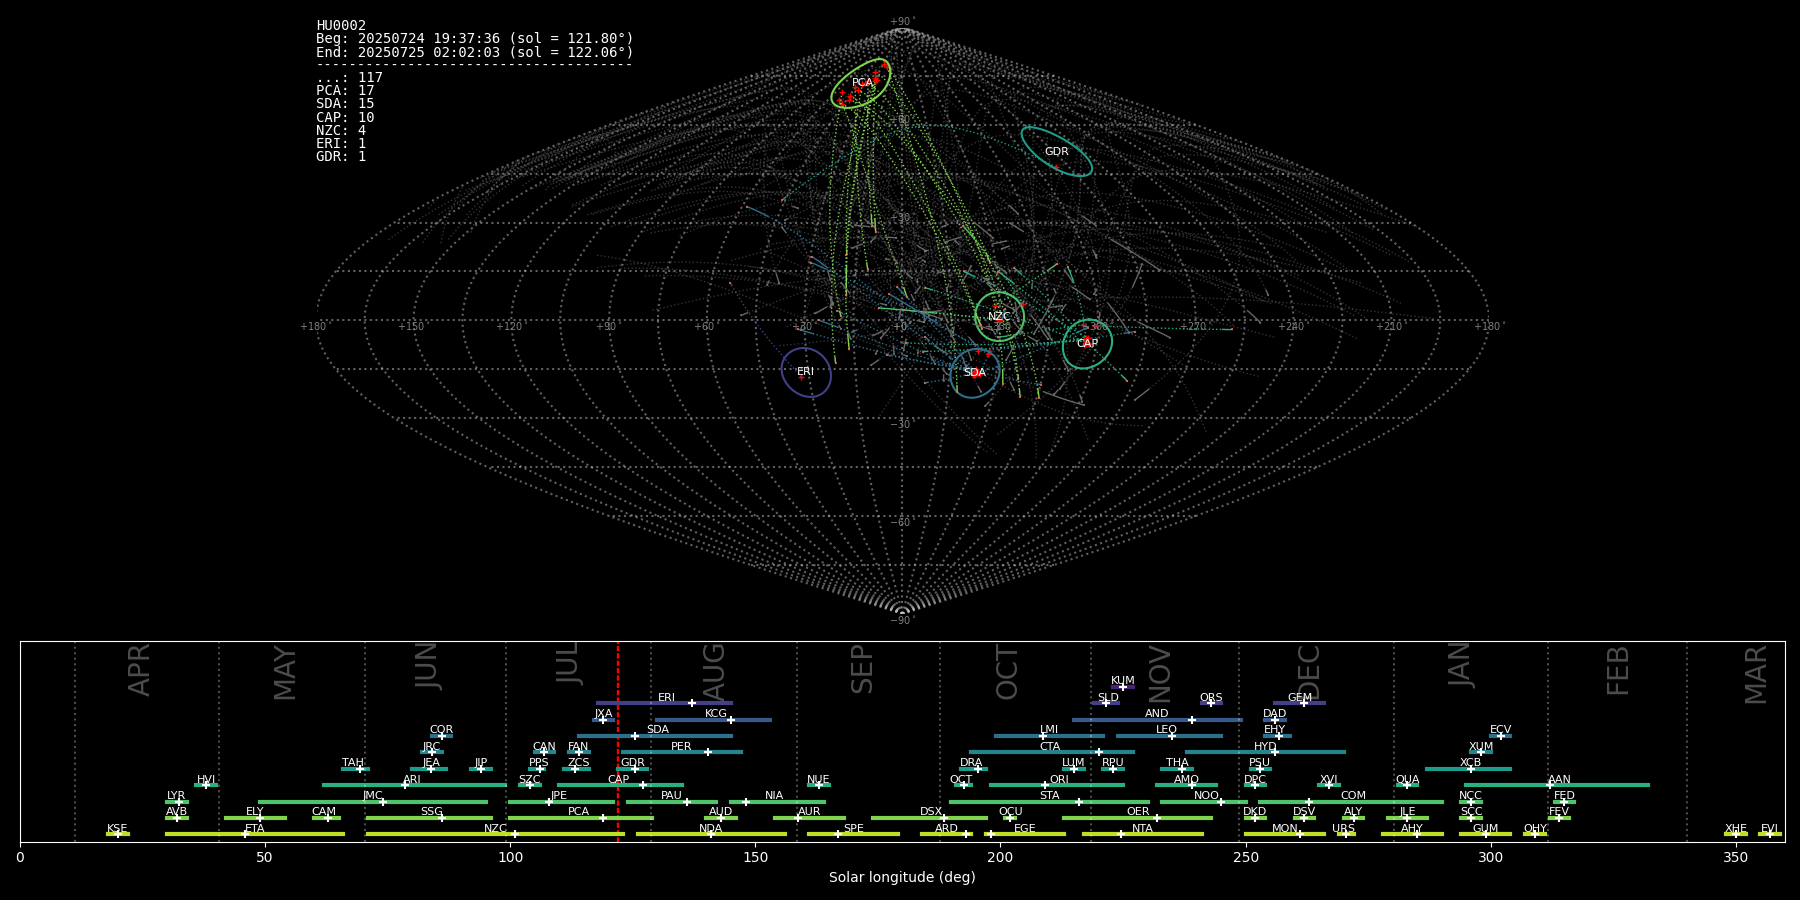1800x900 pixels.
Task: Click the OER shower bar in timeline
Action: tap(1137, 818)
